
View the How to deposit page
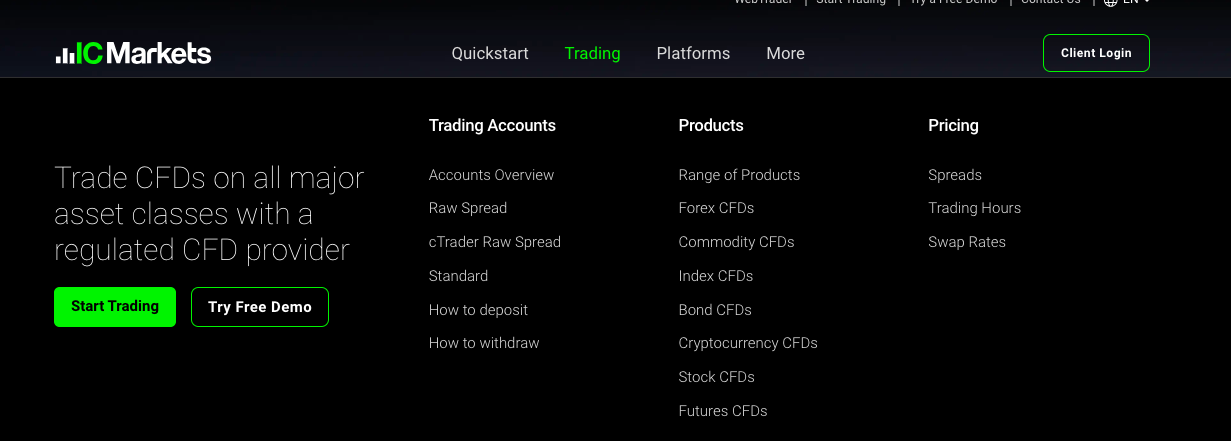click(478, 310)
